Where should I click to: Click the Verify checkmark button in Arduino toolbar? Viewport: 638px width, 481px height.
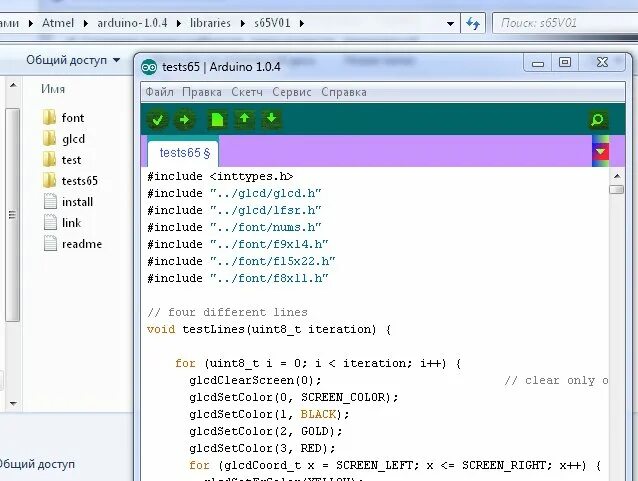[x=157, y=120]
